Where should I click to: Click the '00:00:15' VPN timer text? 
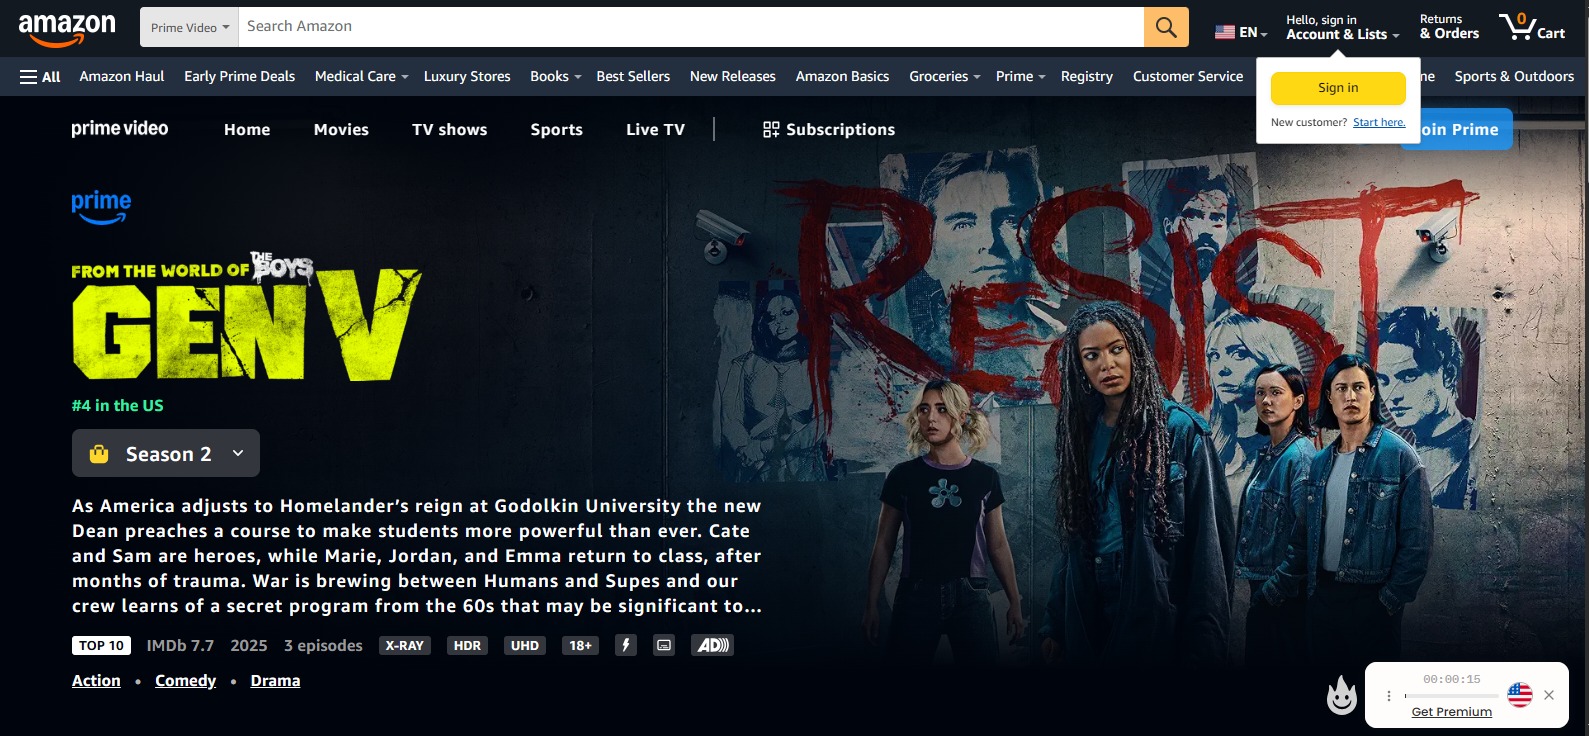click(1452, 679)
